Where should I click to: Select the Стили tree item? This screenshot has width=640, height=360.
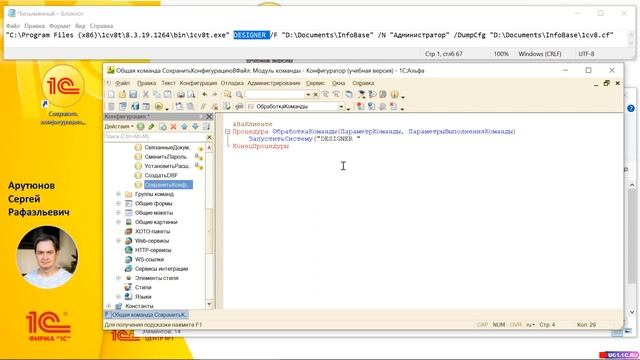coord(142,287)
